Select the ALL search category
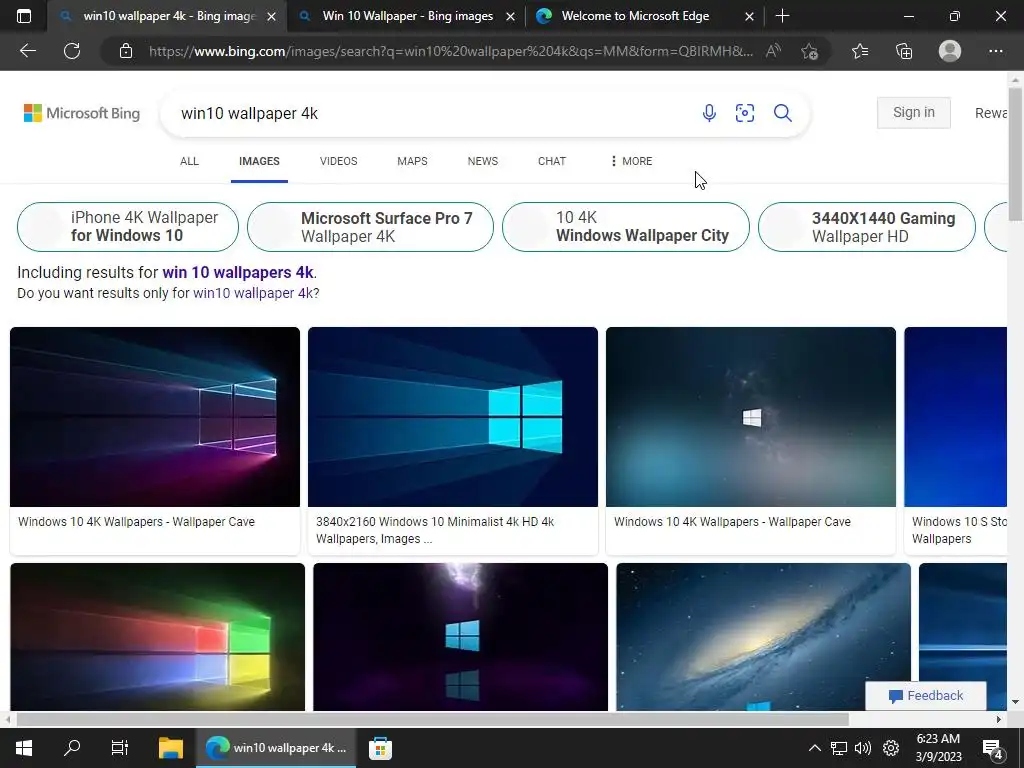1024x768 pixels. (x=189, y=161)
